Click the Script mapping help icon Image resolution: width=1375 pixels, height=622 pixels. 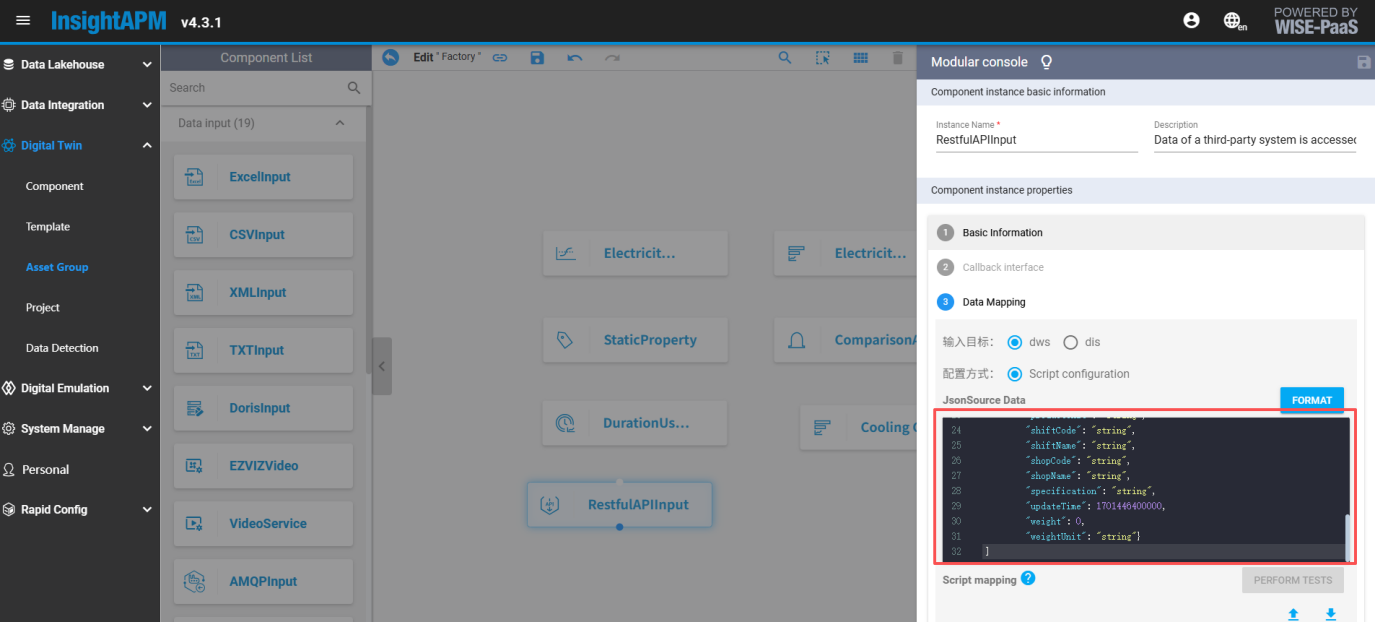coord(1028,578)
